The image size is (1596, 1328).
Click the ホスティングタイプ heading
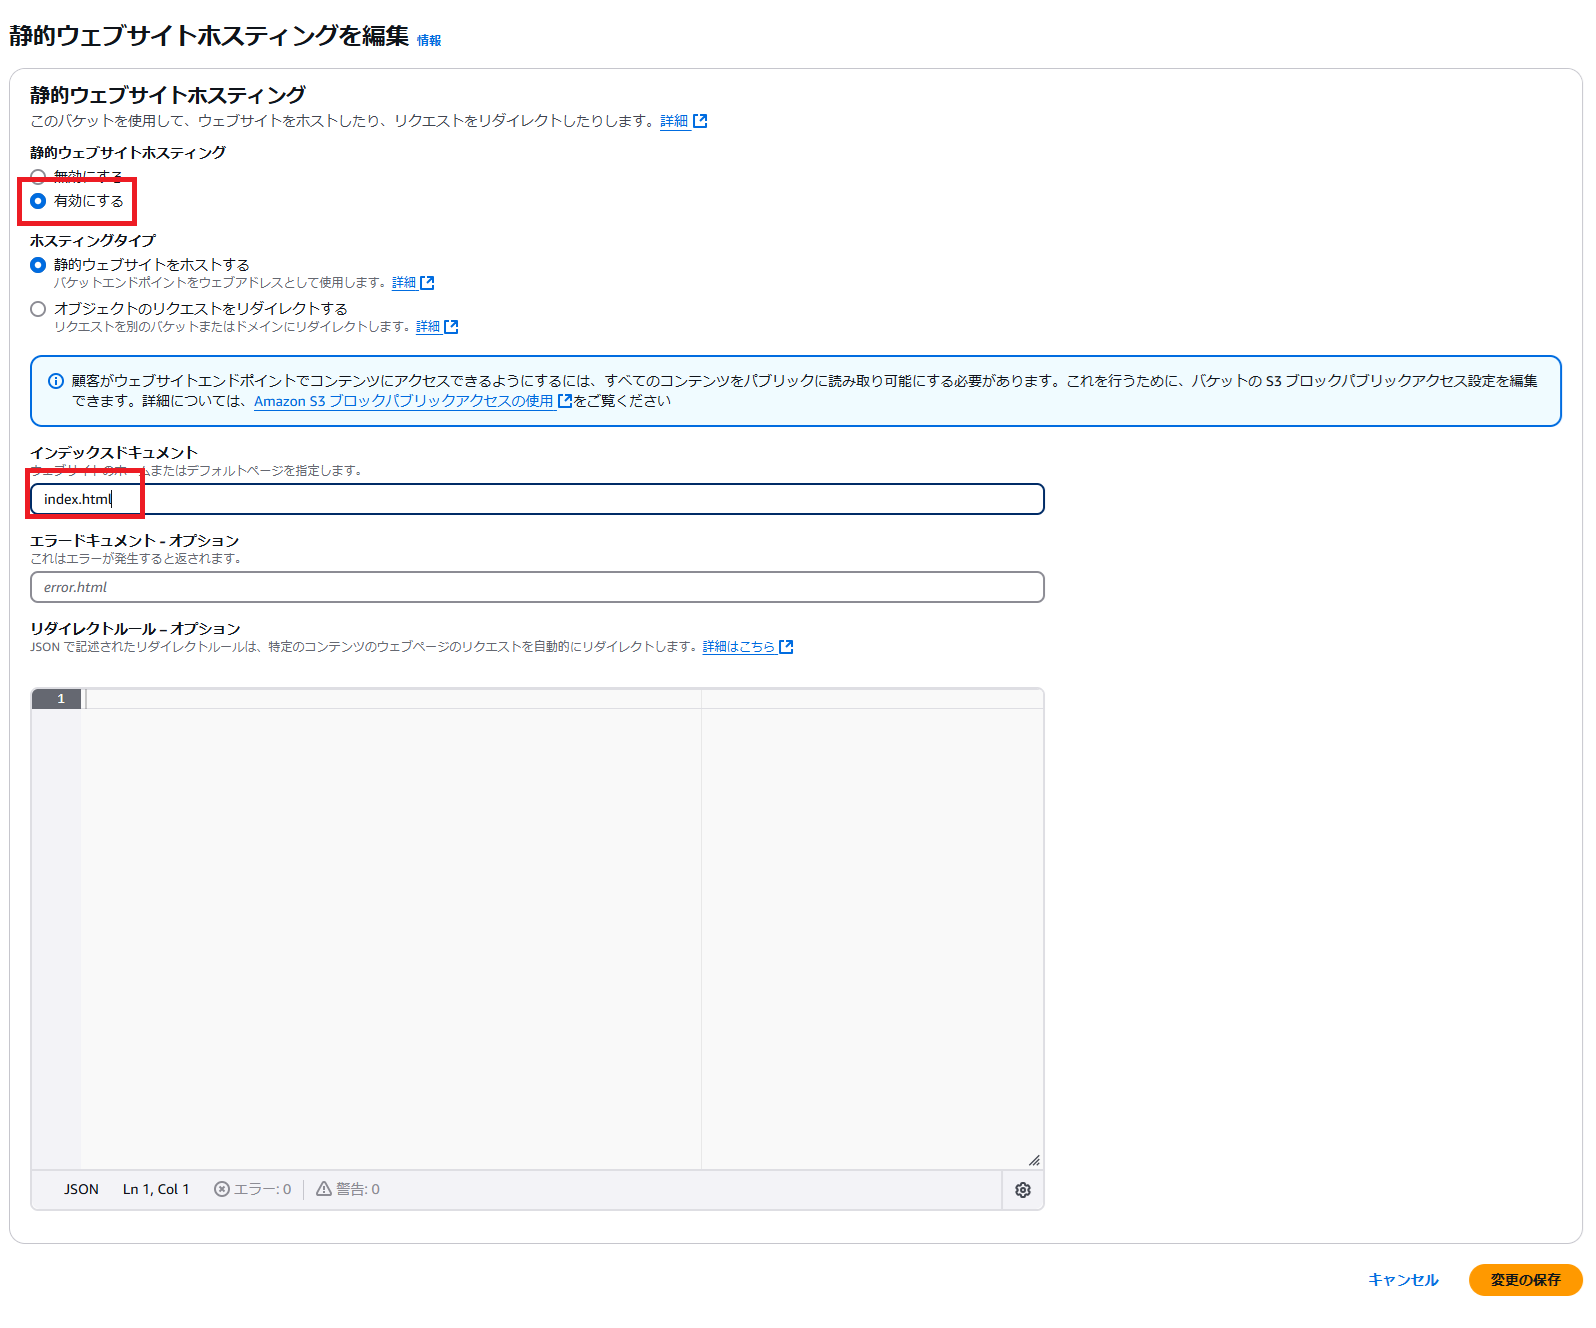click(93, 241)
